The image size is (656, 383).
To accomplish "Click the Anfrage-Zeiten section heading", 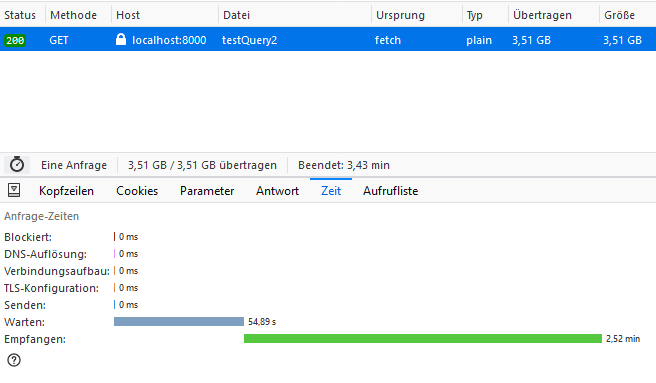I will click(x=41, y=216).
